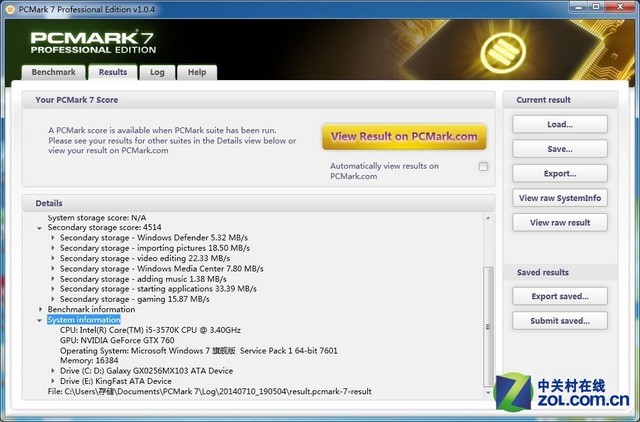Viewport: 640px width, 422px height.
Task: Collapse the System information node
Action: click(40, 320)
